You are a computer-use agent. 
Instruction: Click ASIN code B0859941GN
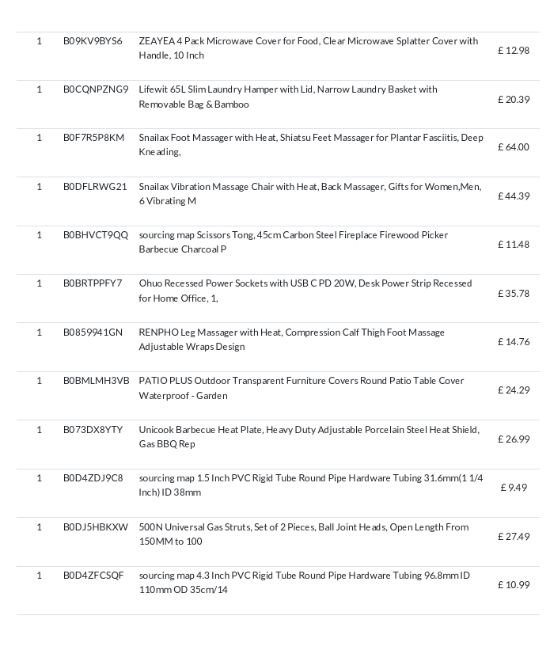[93, 332]
